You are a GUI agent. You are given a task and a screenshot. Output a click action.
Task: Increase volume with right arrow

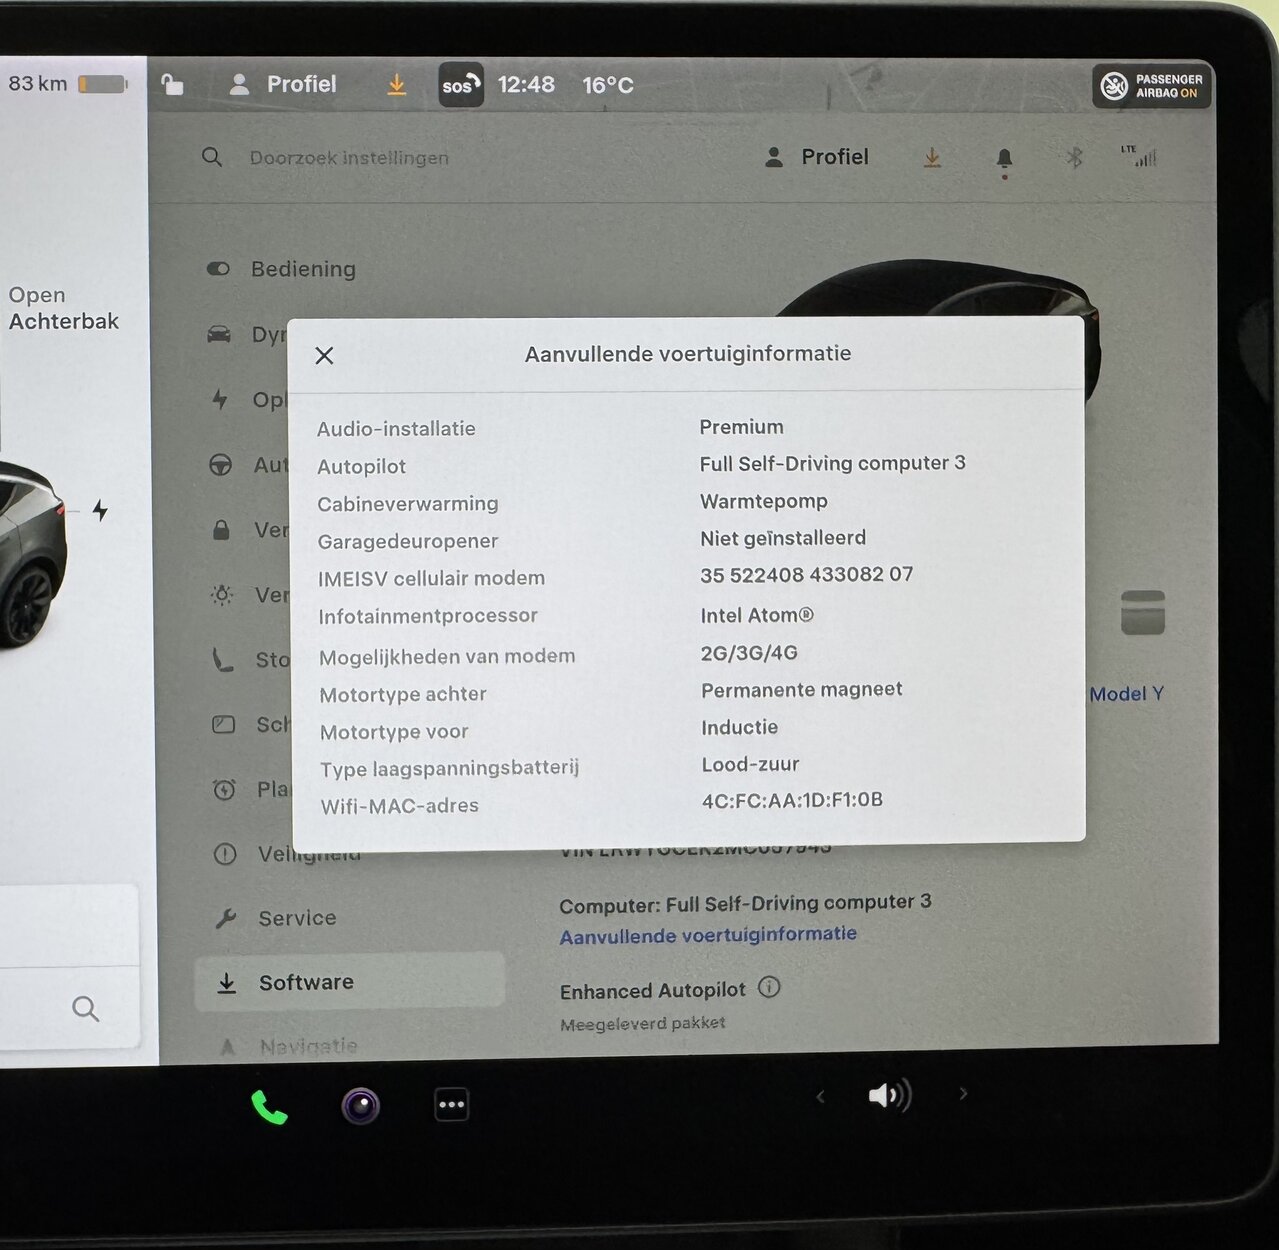point(963,1094)
